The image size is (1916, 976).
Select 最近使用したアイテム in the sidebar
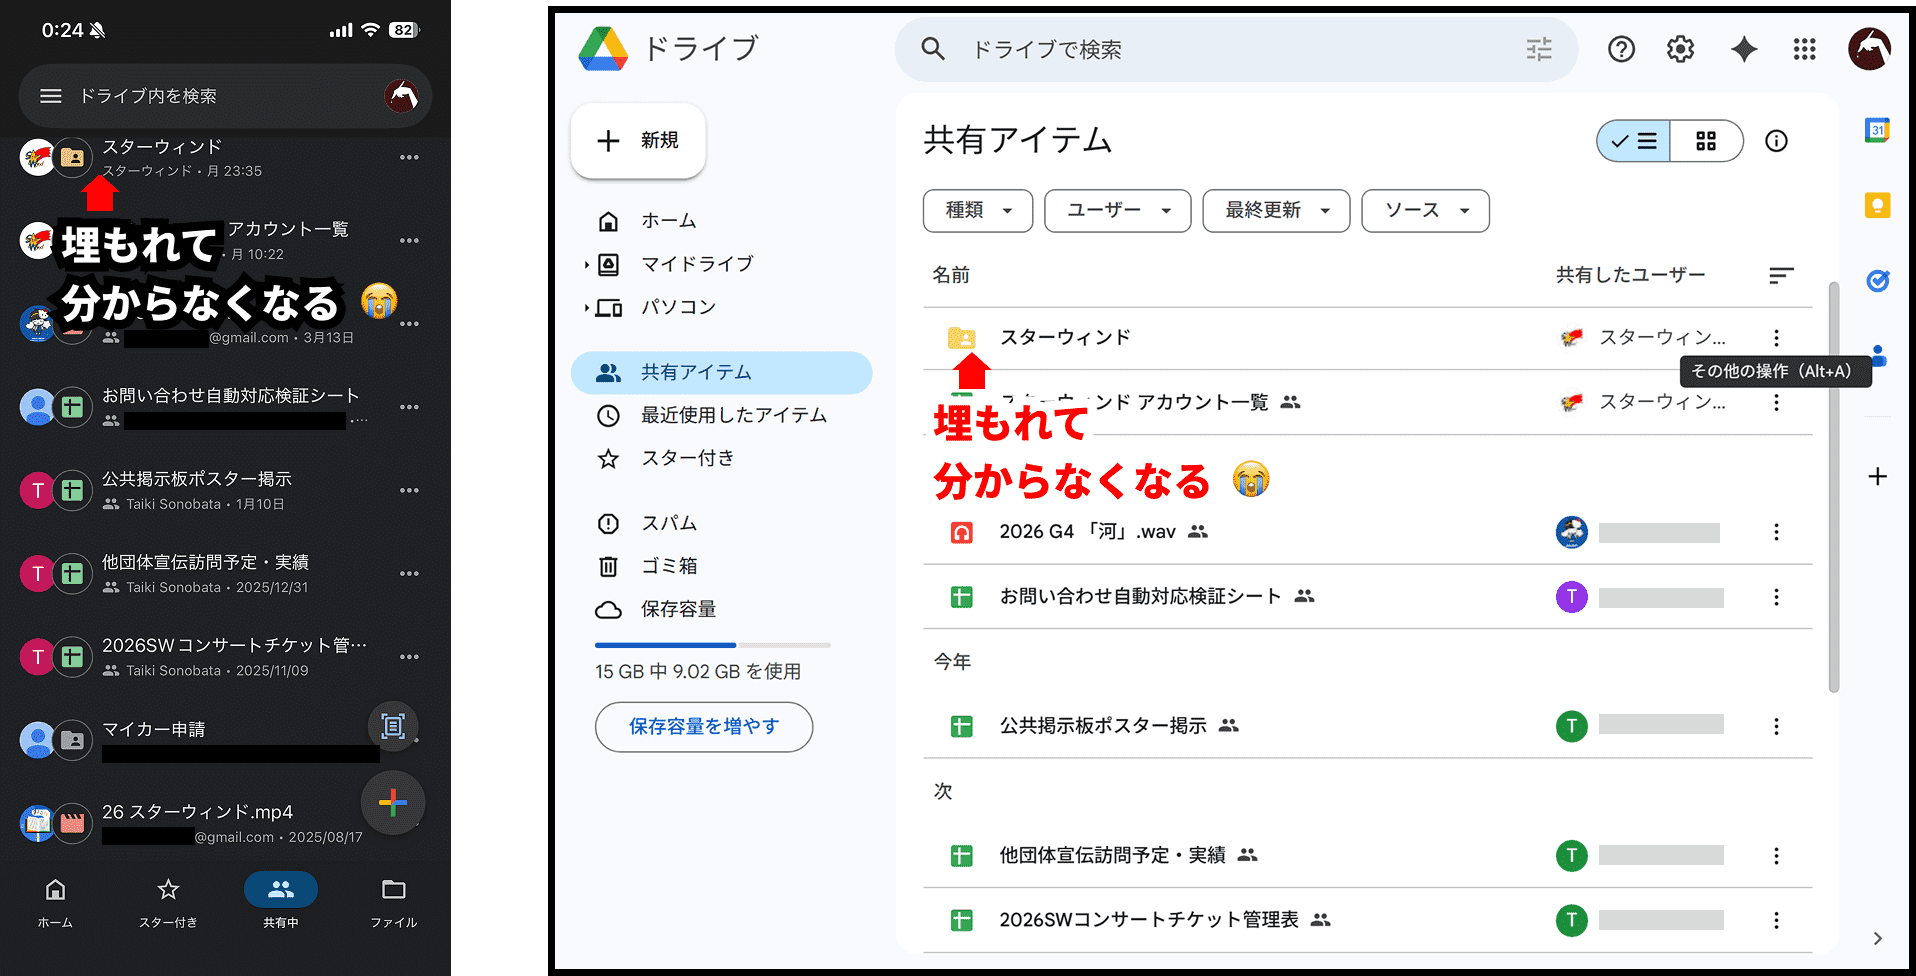click(x=733, y=415)
